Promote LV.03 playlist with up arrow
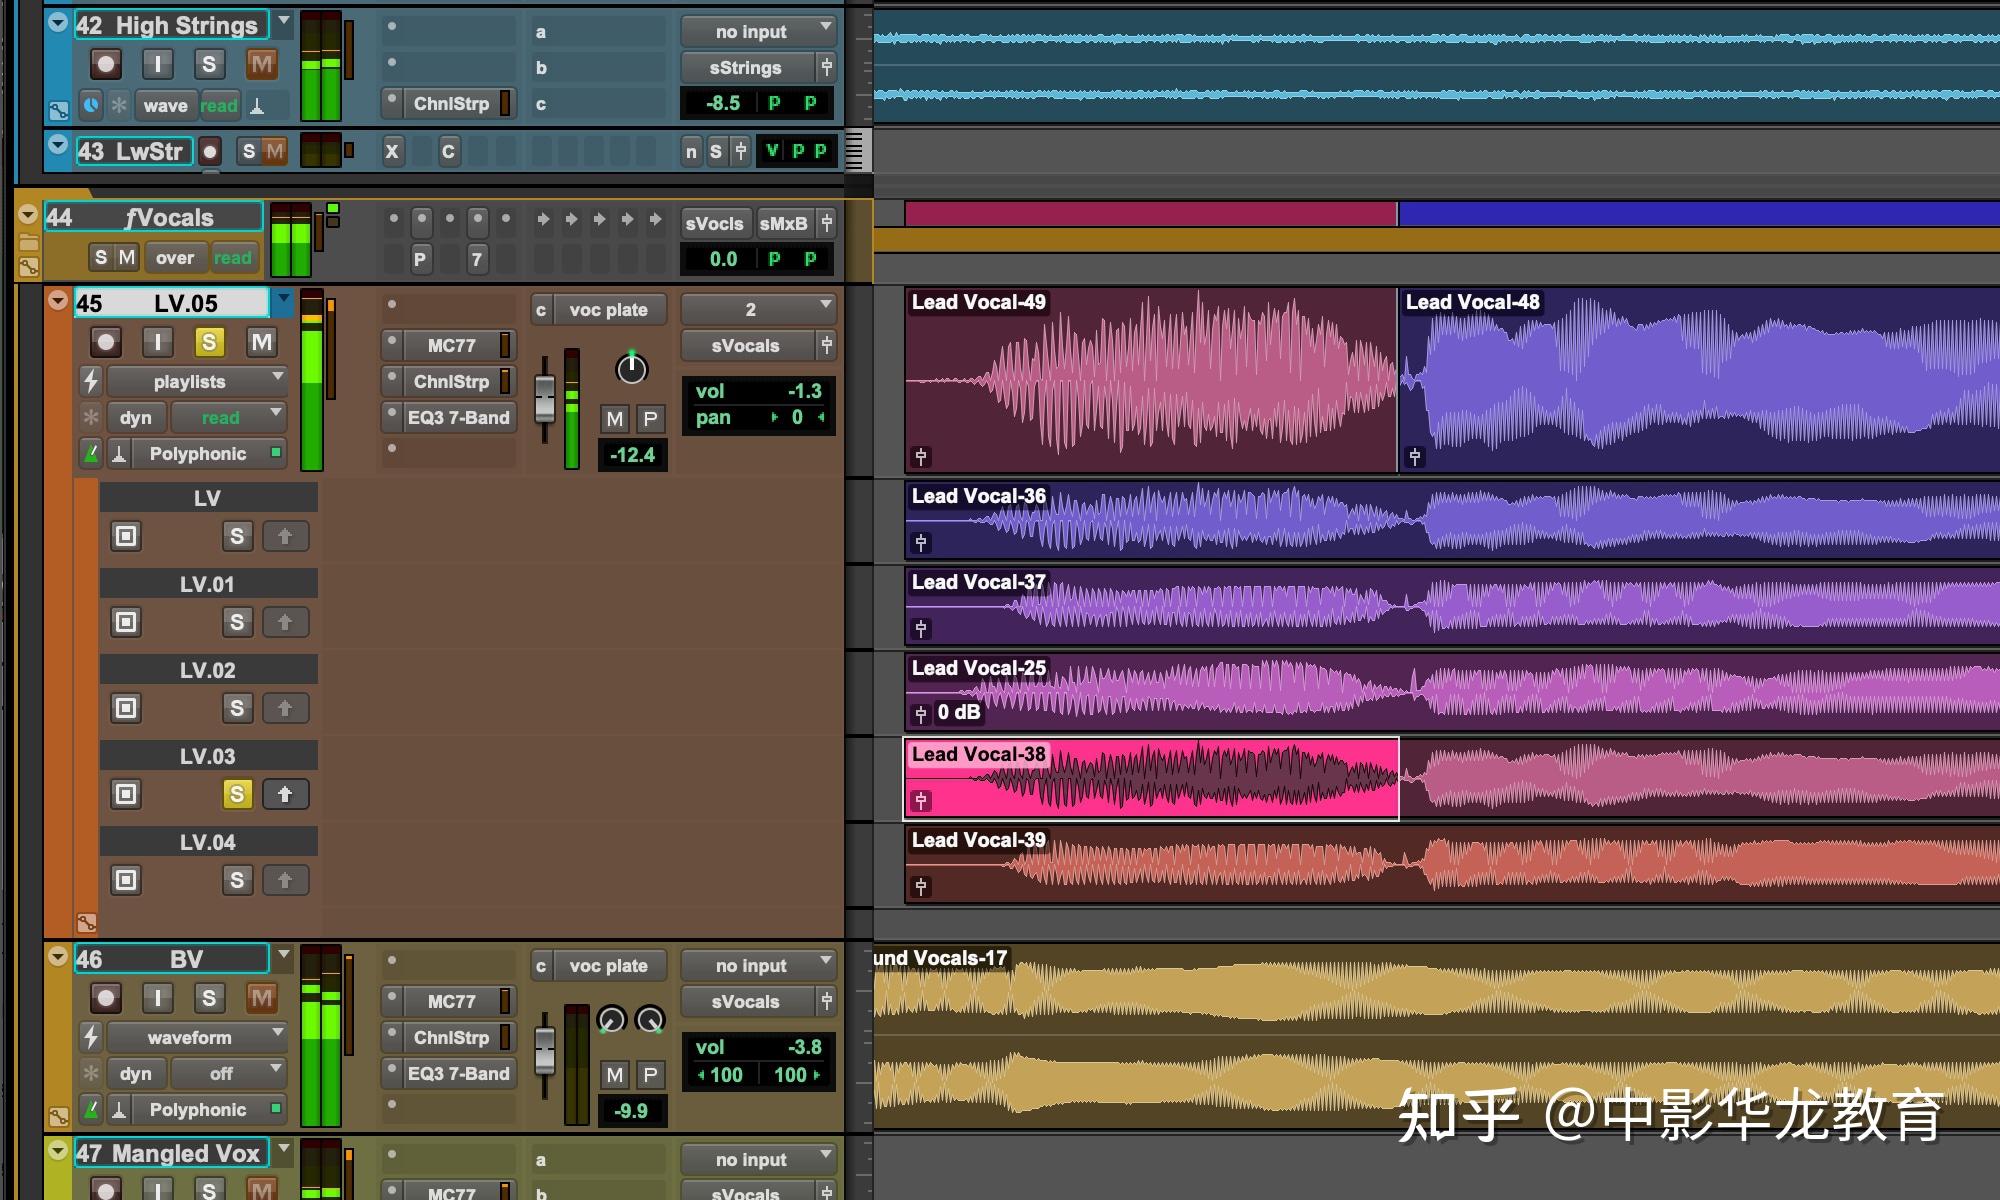The width and height of the screenshot is (2000, 1200). coord(285,794)
